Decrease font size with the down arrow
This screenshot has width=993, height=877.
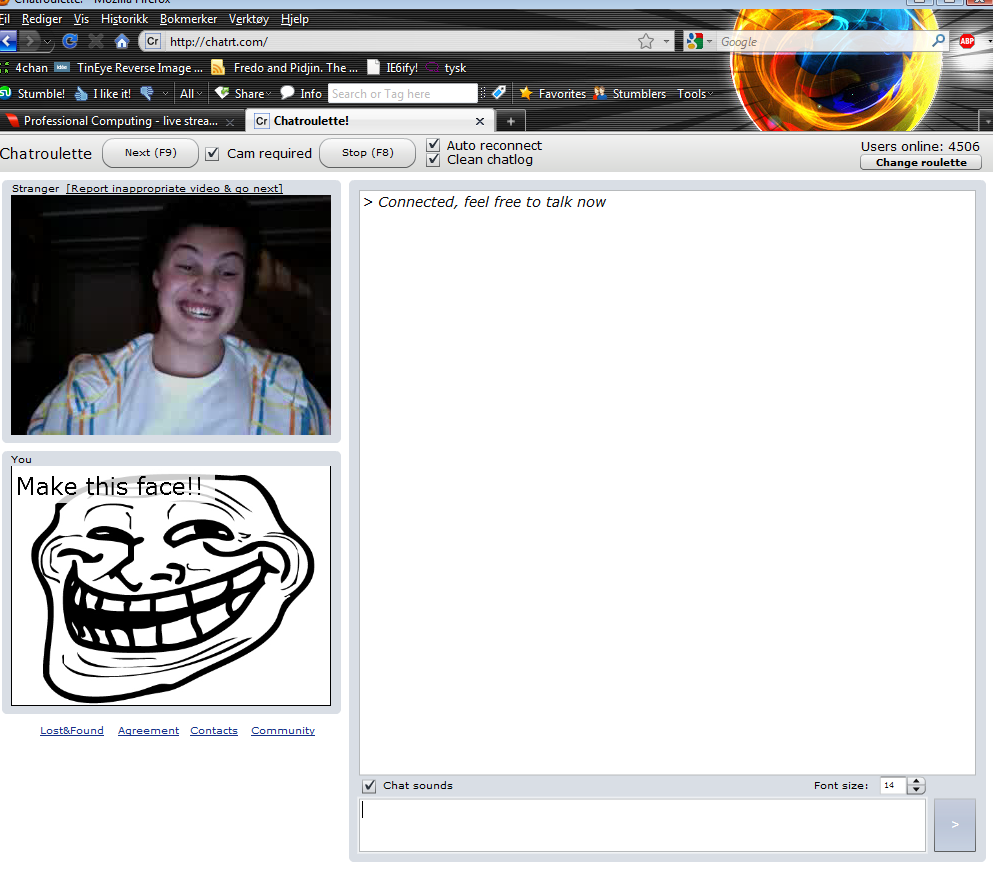coord(916,790)
